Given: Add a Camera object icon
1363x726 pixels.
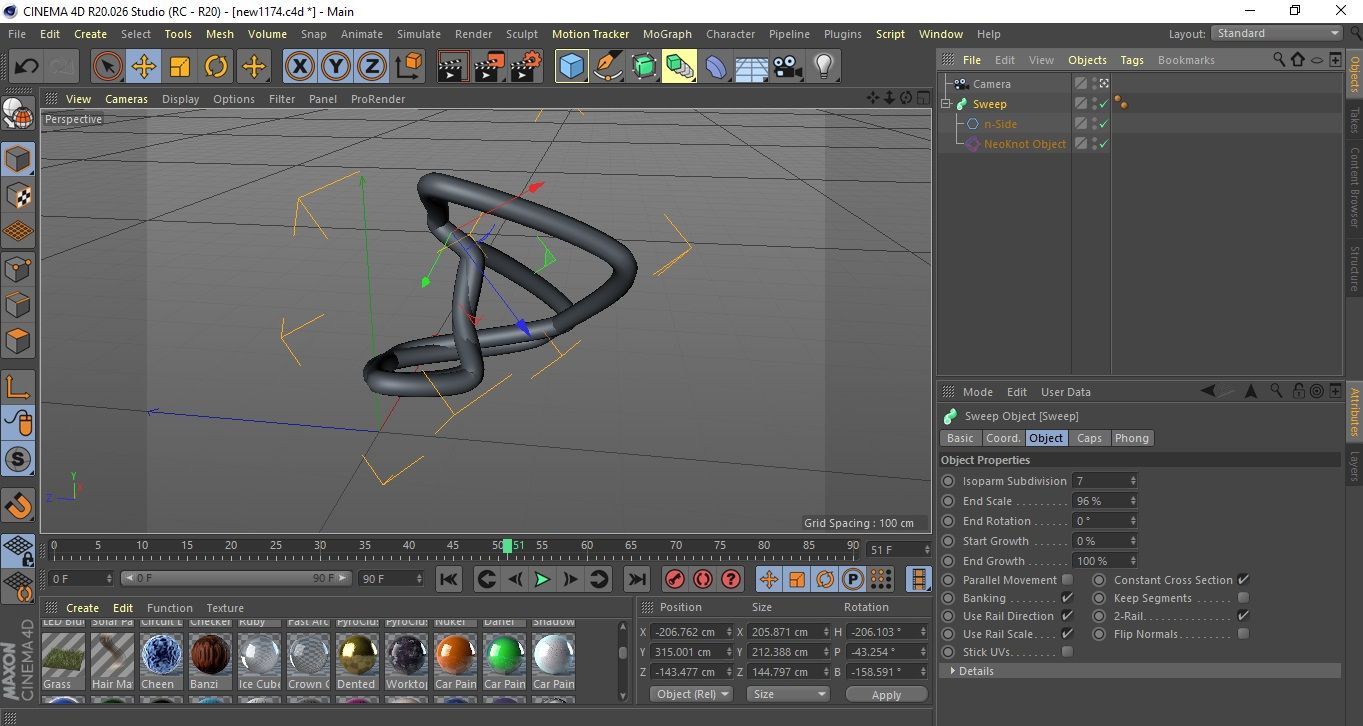Looking at the screenshot, I should pyautogui.click(x=787, y=67).
